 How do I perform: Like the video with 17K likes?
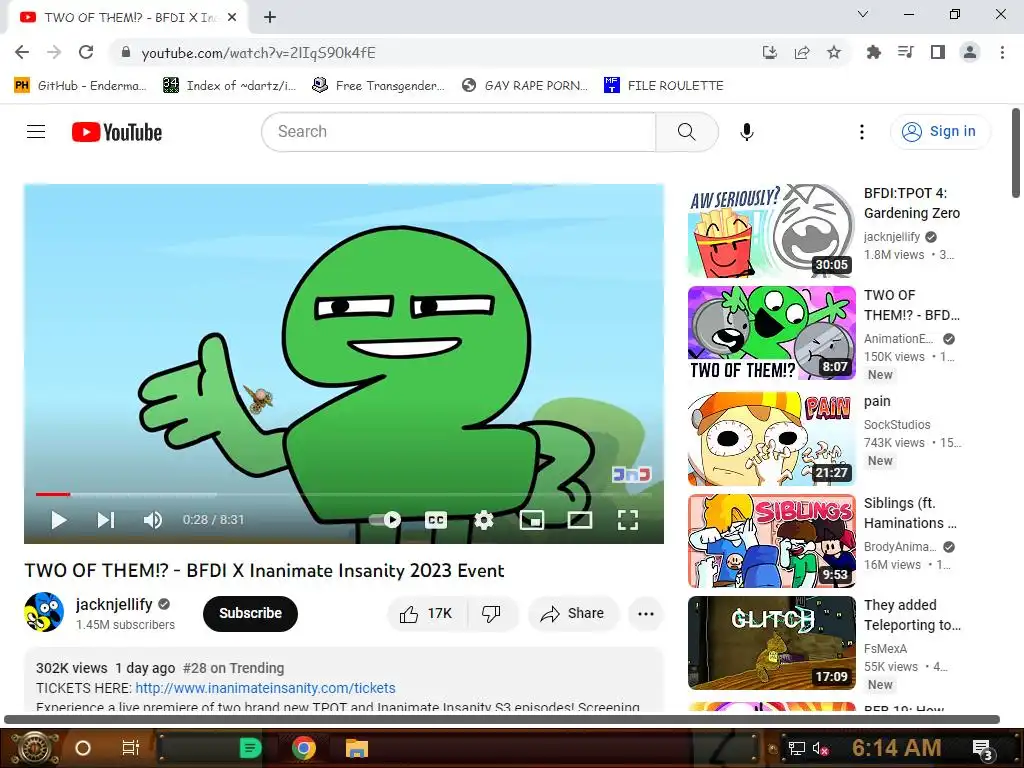click(x=427, y=613)
